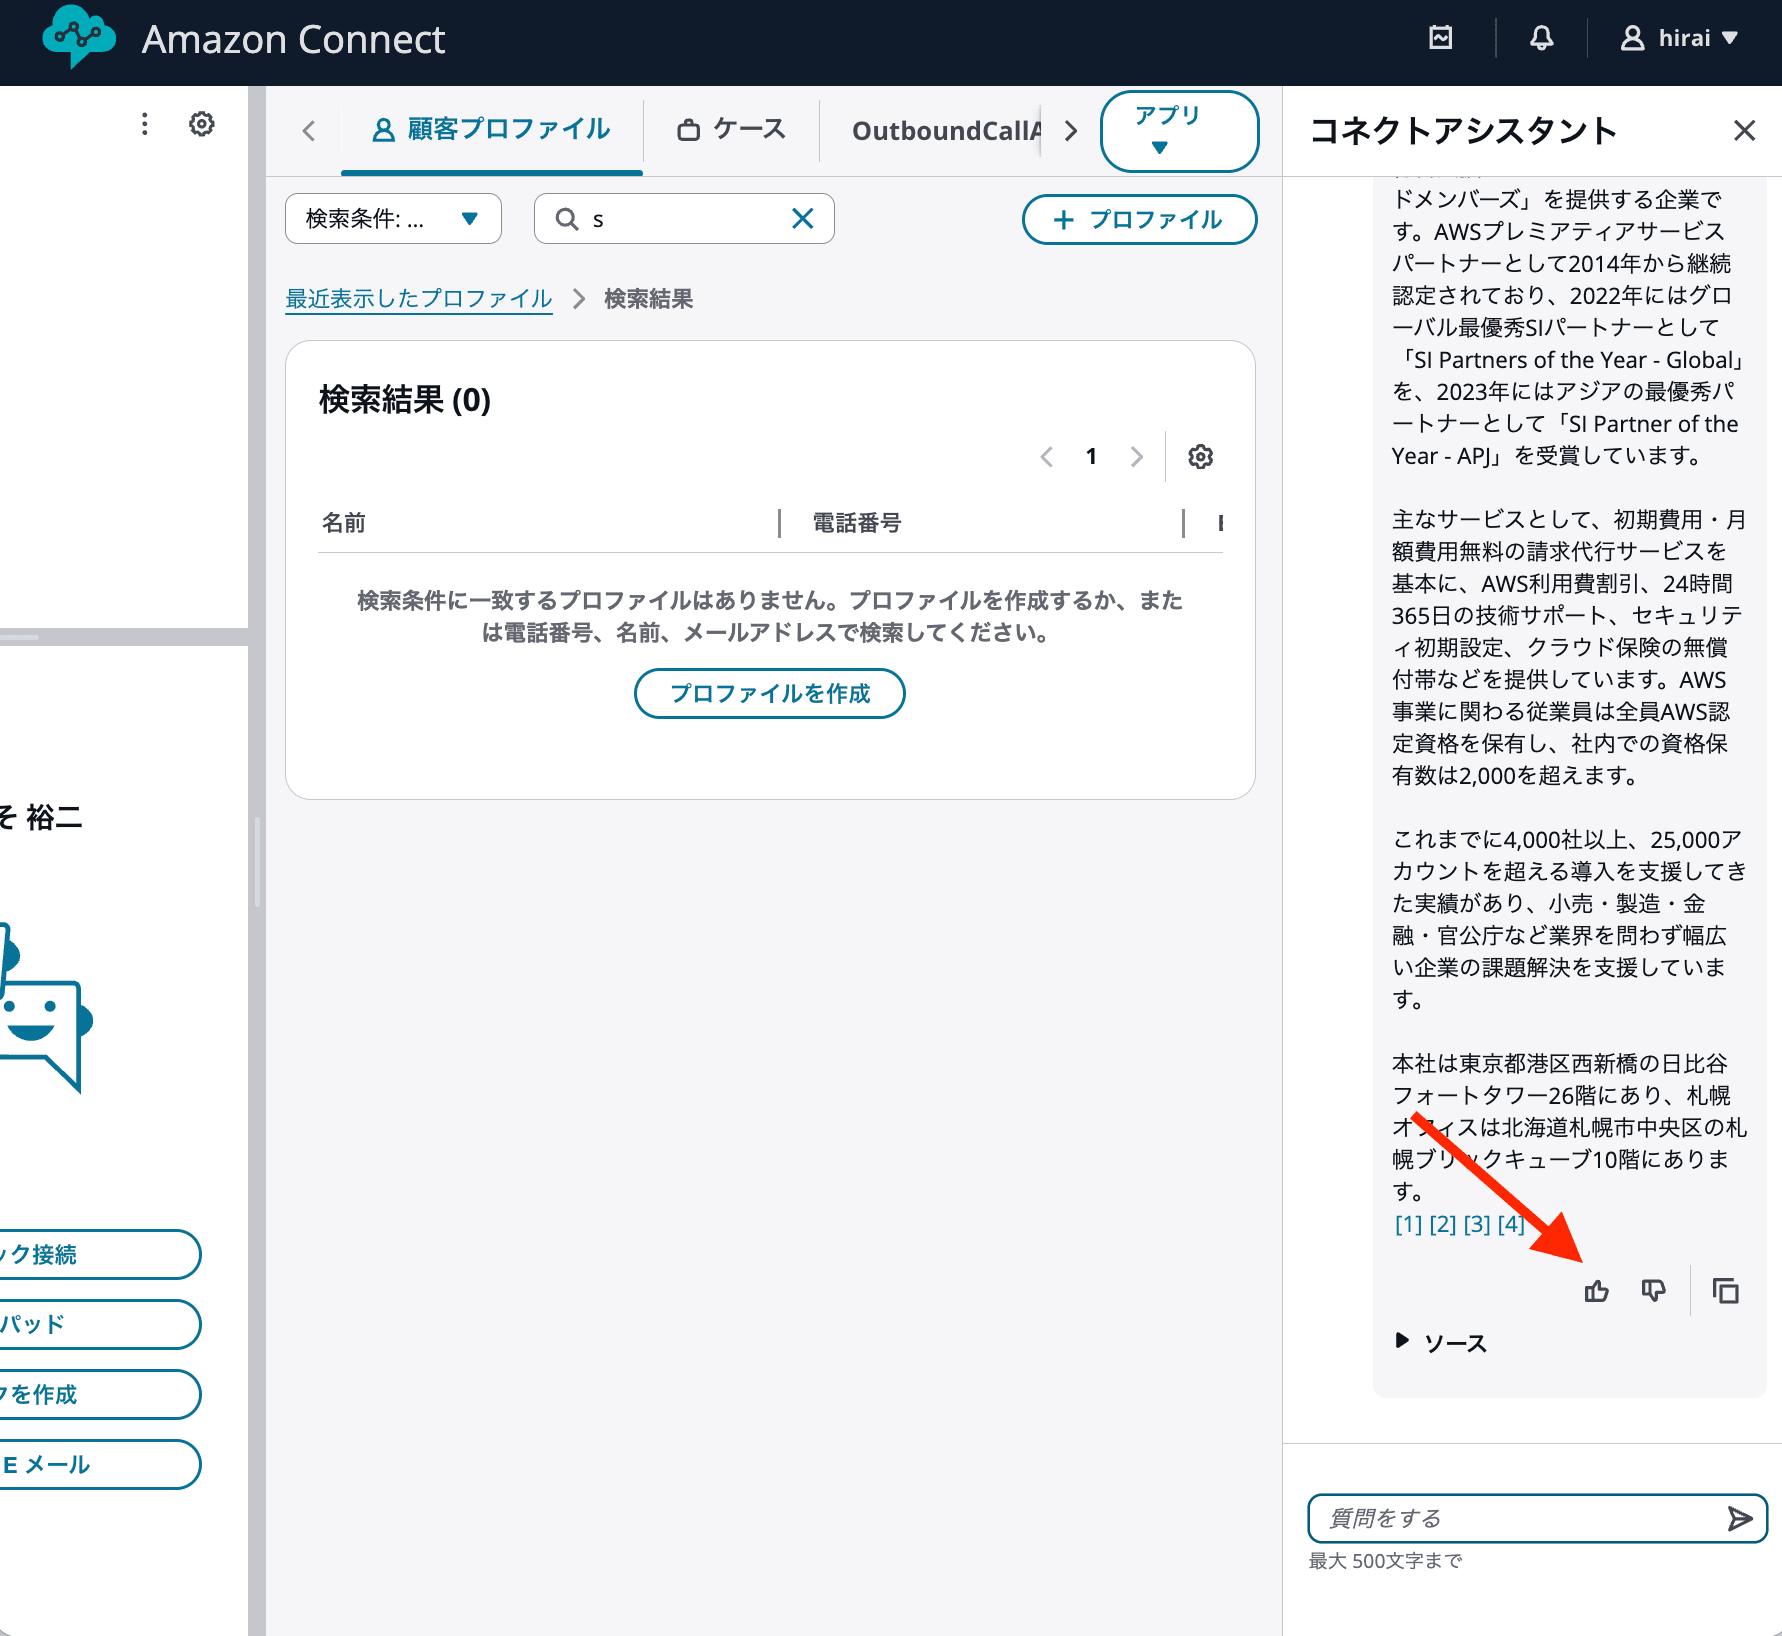This screenshot has width=1782, height=1636.
Task: Open the hirai user menu
Action: [1679, 38]
